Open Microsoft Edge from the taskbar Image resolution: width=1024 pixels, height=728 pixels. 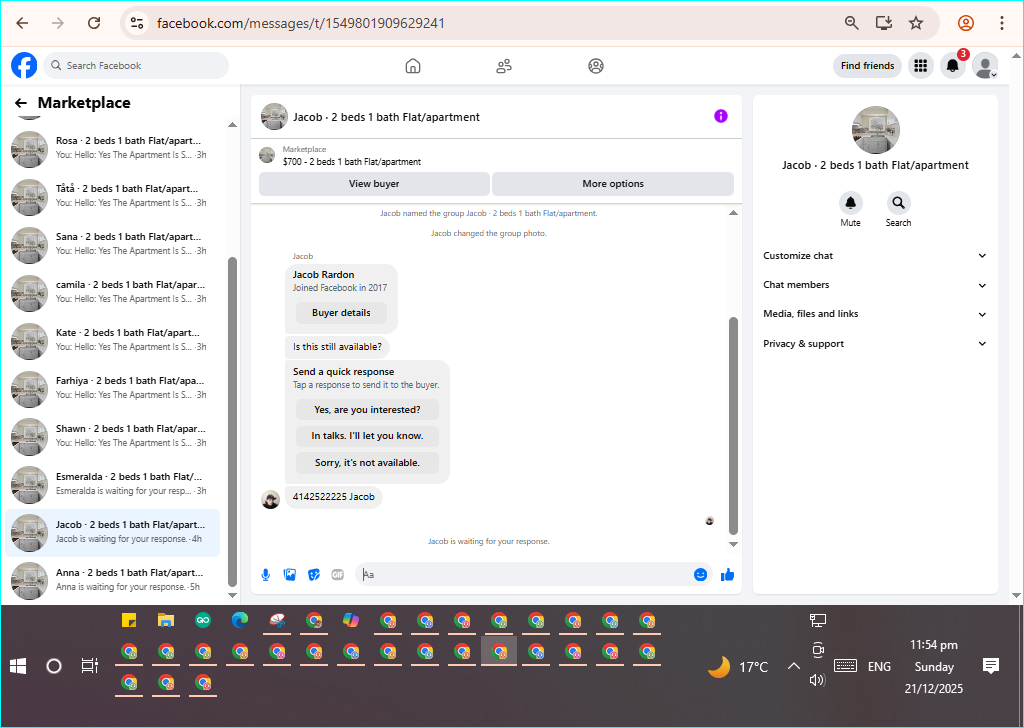(240, 620)
